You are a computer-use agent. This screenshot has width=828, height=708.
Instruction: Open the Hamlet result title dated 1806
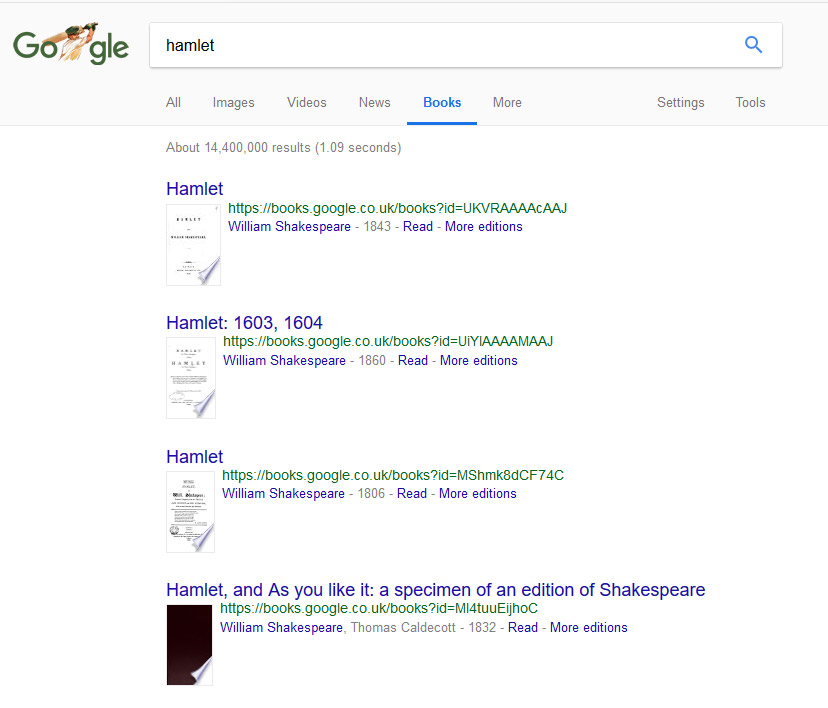pyautogui.click(x=194, y=457)
